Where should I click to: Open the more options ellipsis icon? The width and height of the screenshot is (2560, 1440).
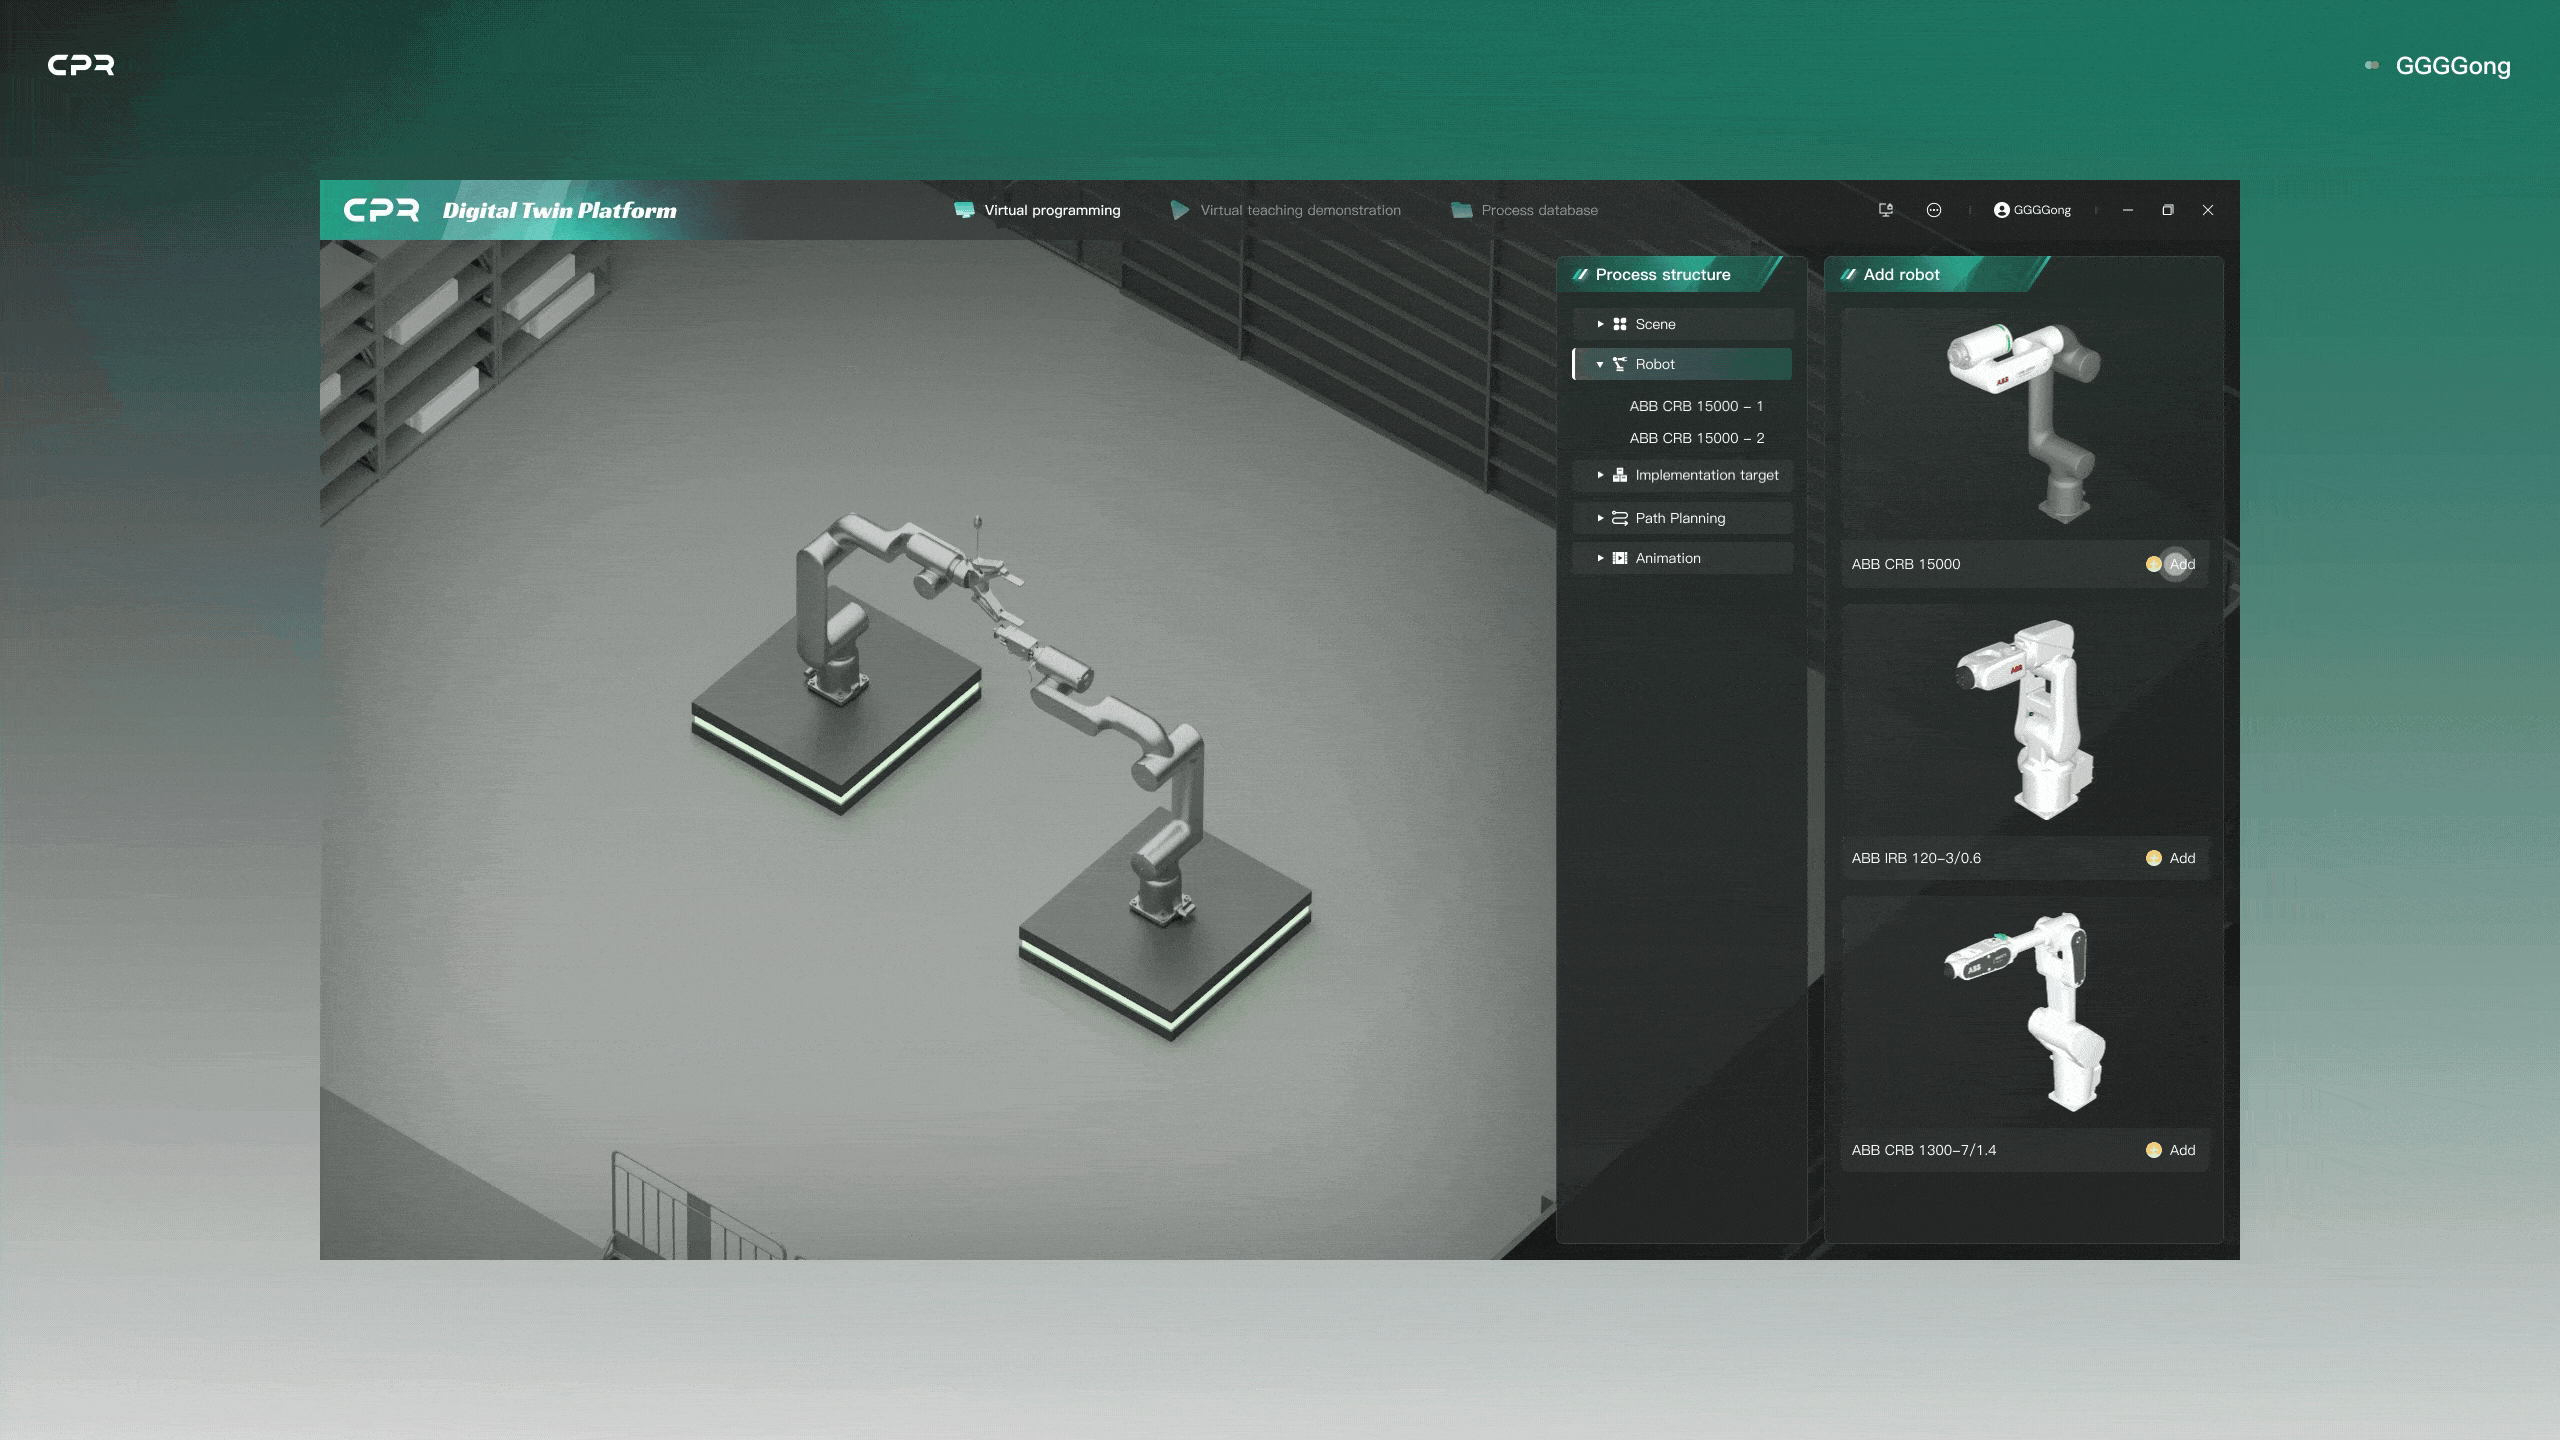coord(1934,210)
